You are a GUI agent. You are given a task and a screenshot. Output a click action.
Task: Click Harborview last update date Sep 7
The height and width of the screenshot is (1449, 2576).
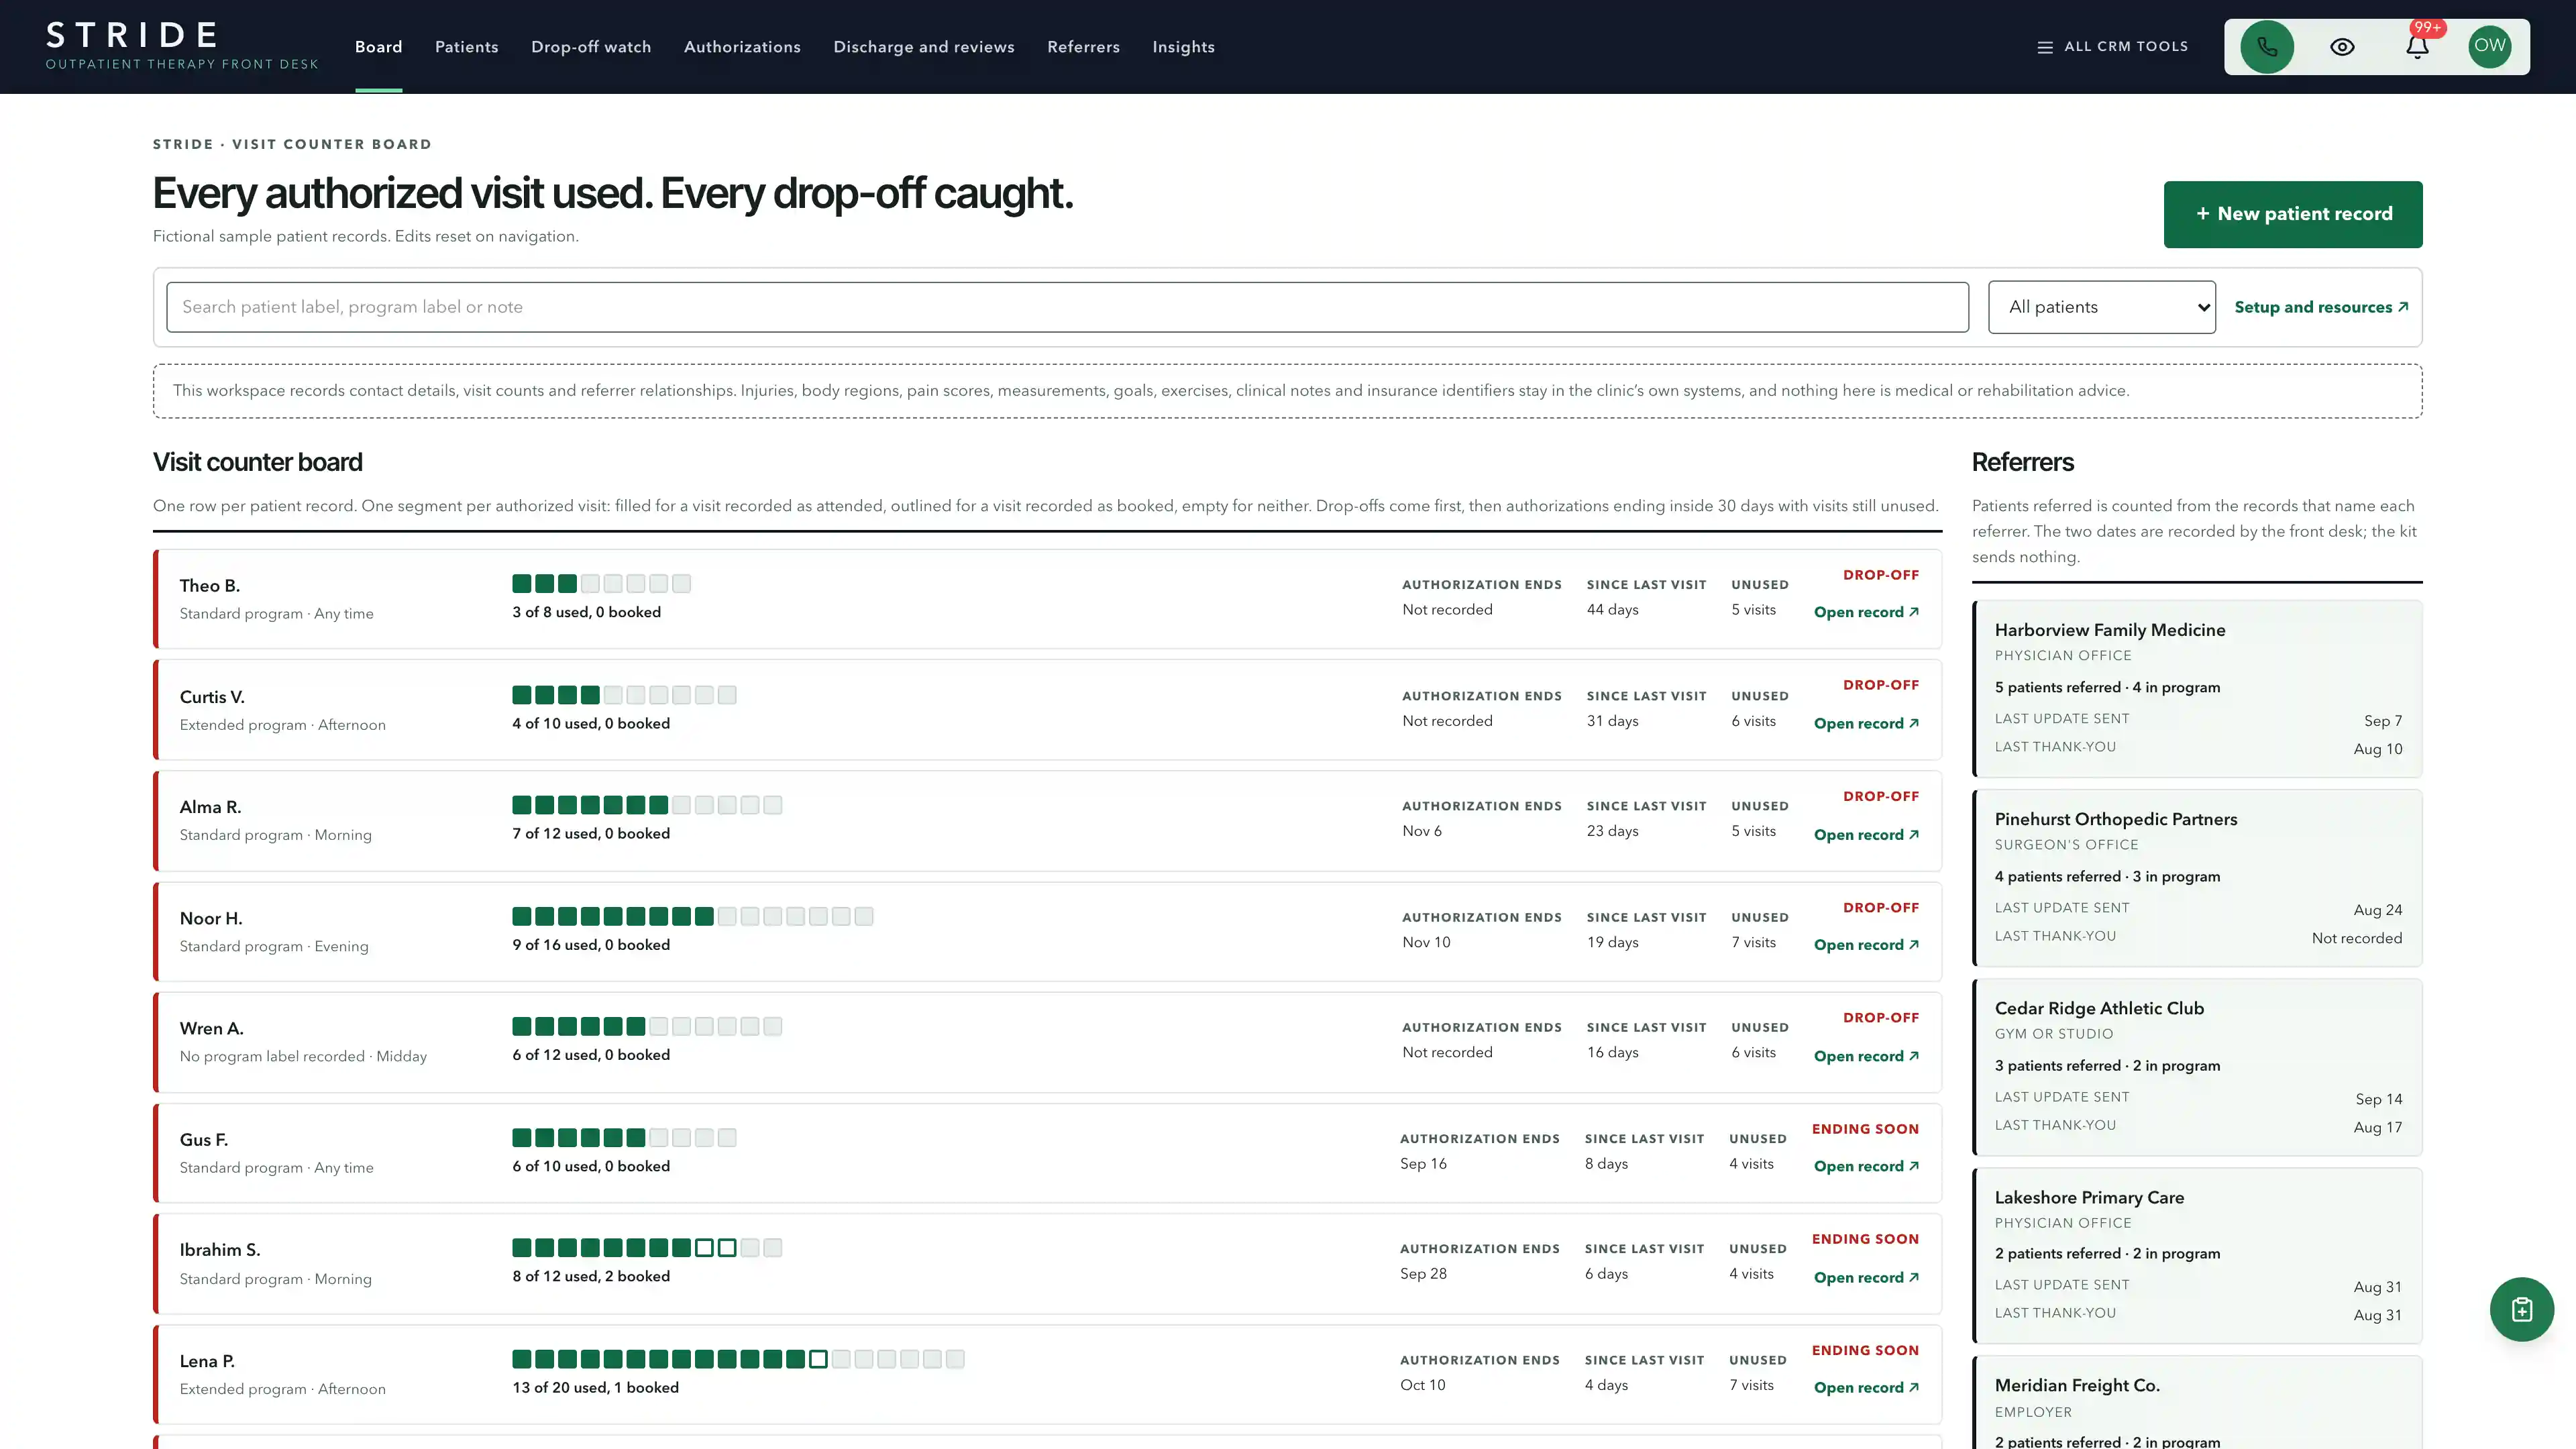coord(2382,721)
